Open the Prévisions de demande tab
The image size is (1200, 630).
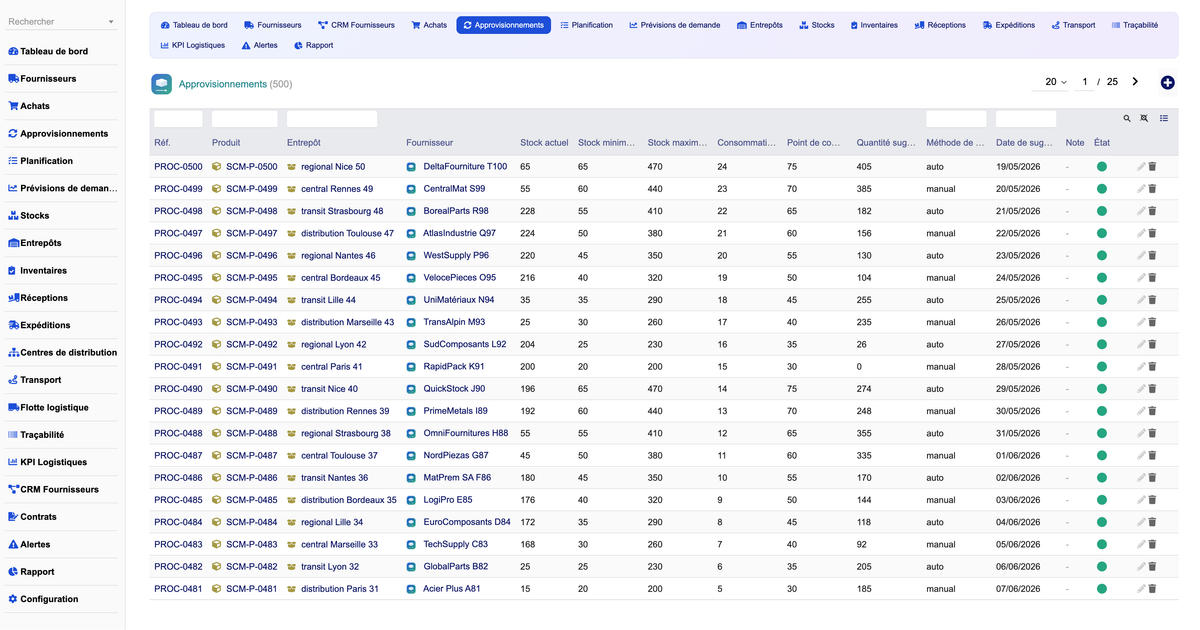point(675,25)
